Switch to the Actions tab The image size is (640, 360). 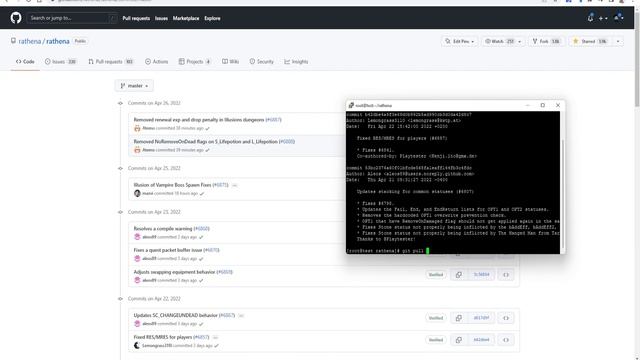click(x=156, y=62)
